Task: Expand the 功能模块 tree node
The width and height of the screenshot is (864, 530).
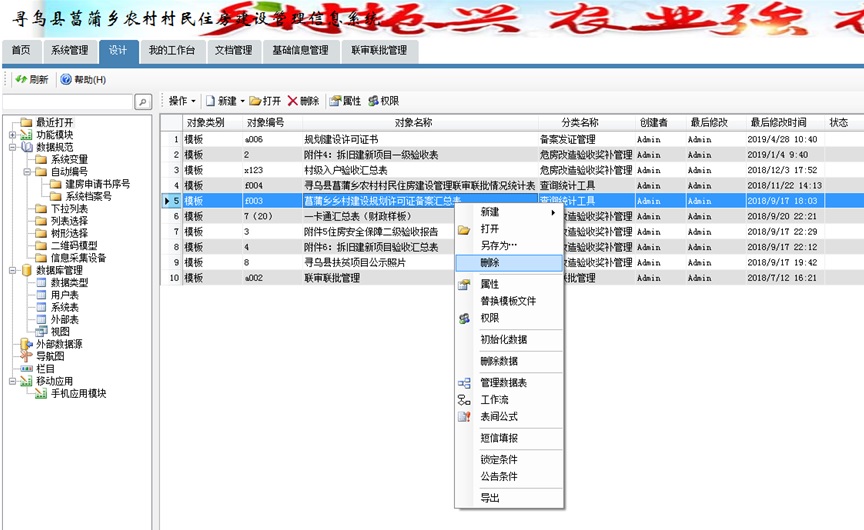Action: click(x=12, y=134)
